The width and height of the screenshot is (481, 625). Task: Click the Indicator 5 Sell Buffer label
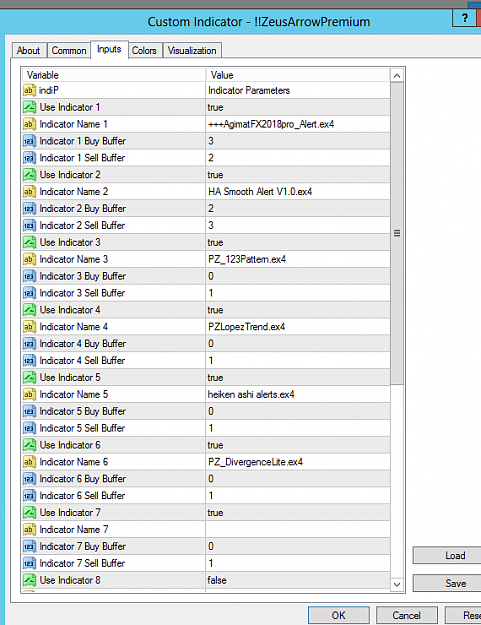tap(82, 428)
